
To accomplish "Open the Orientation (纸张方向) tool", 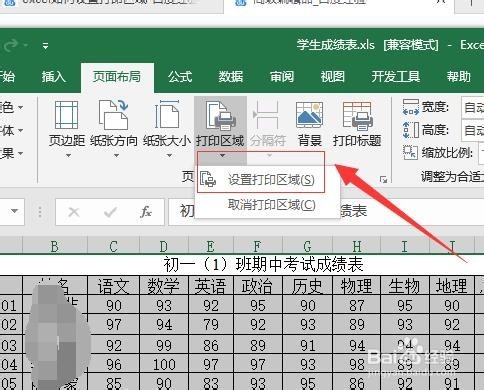I will point(114,128).
